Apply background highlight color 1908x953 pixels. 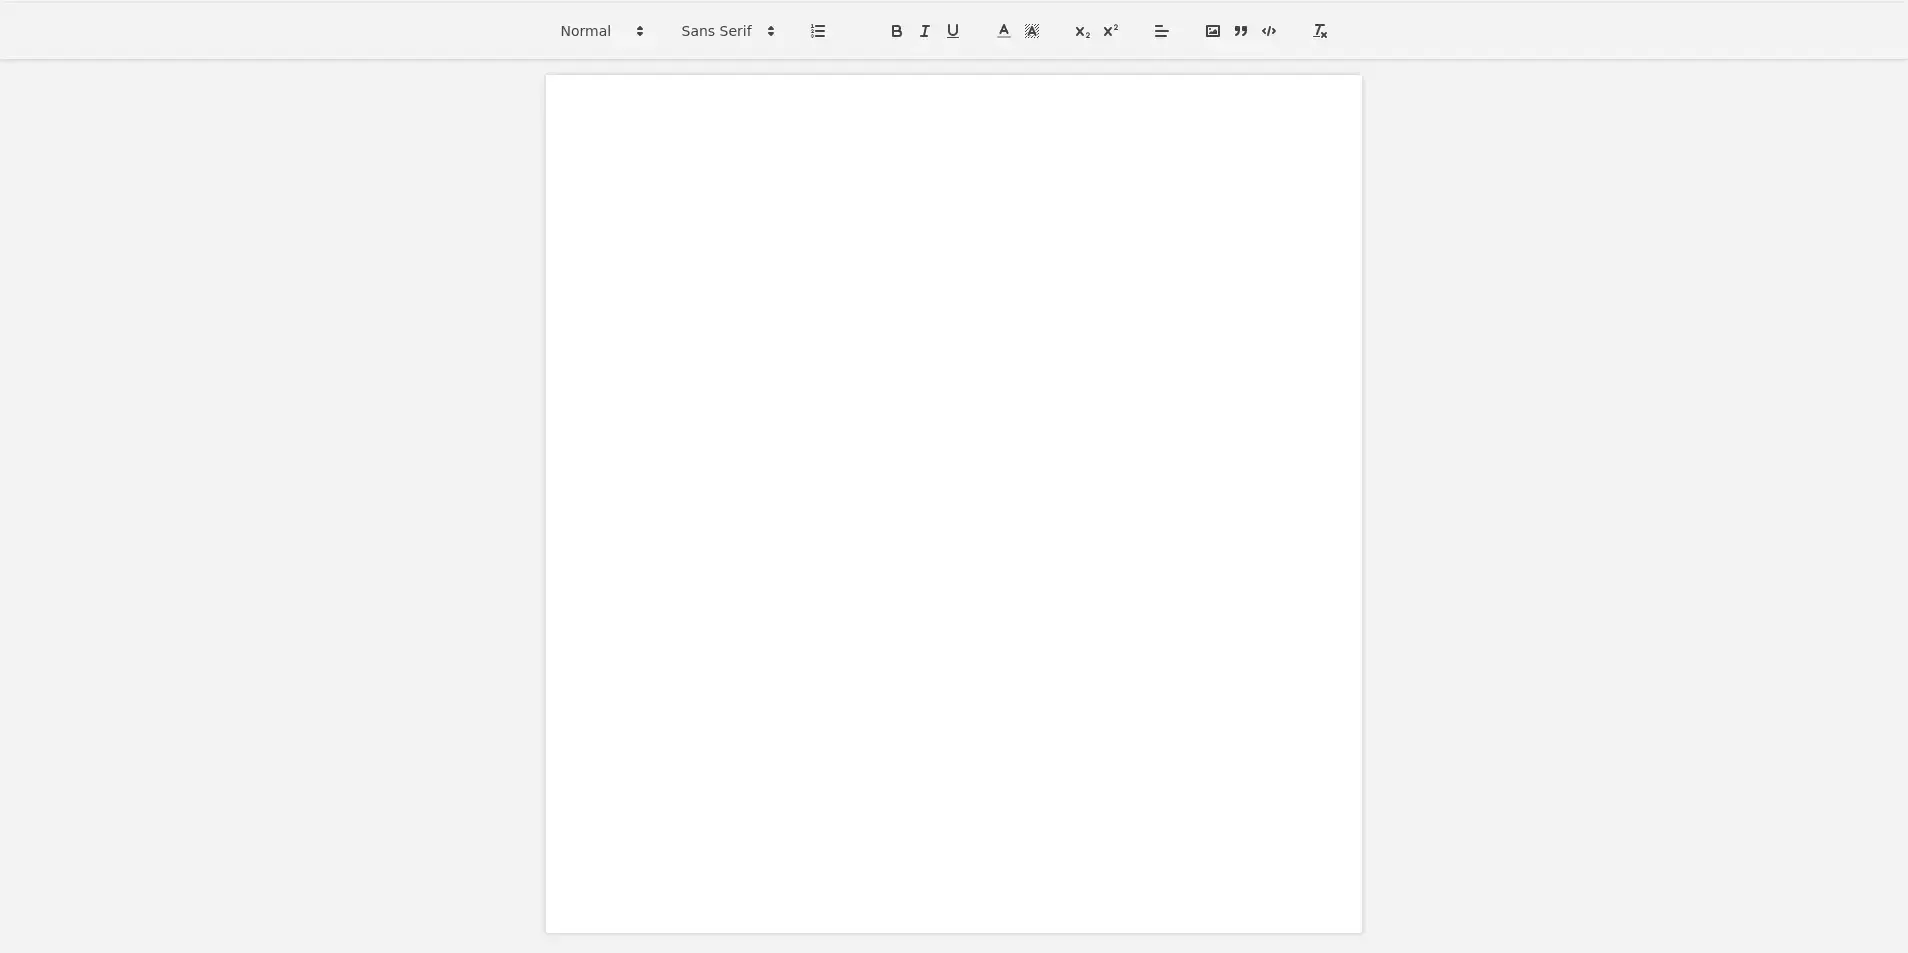click(x=1032, y=31)
